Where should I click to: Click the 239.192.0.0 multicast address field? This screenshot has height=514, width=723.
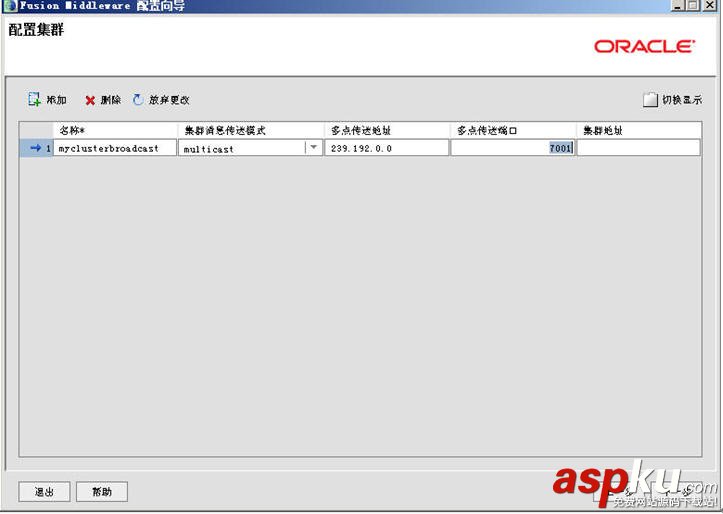point(386,148)
